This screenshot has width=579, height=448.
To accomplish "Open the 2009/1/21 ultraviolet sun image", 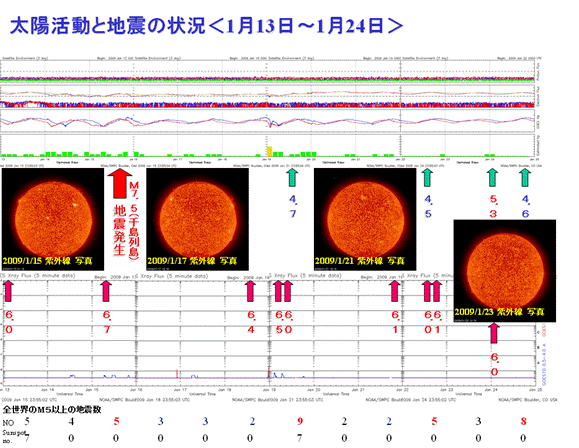I will [365, 219].
